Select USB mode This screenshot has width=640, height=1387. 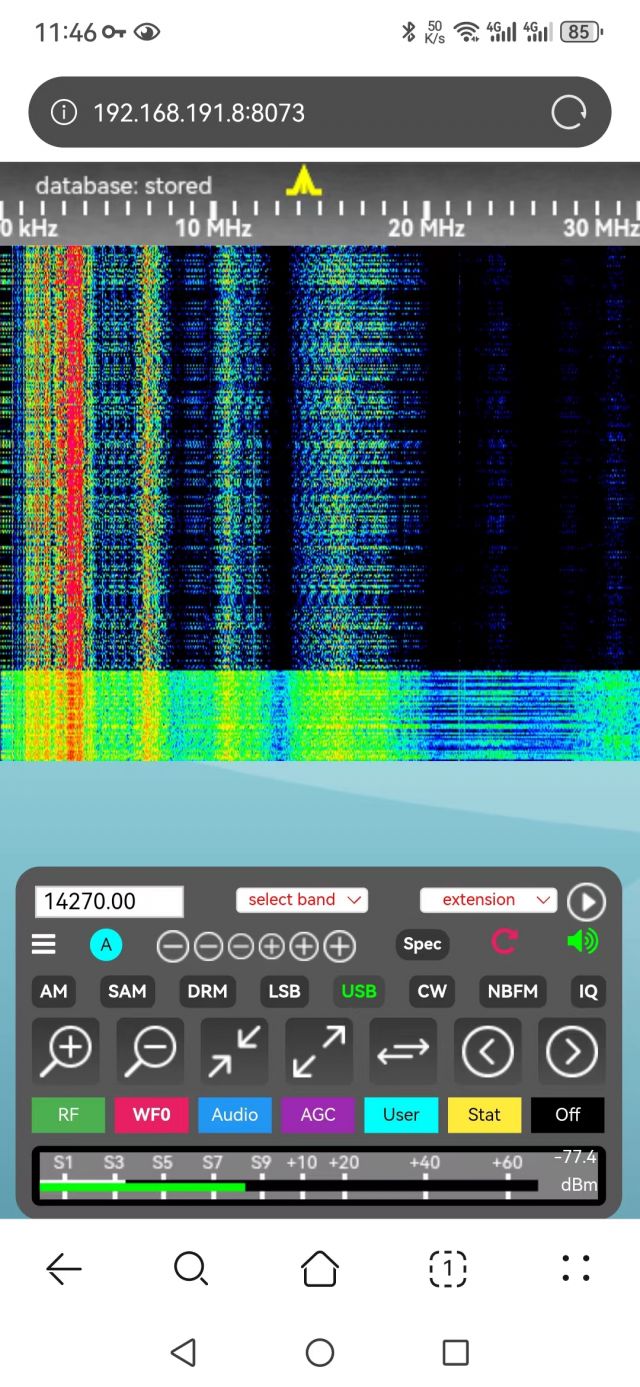pyautogui.click(x=359, y=992)
